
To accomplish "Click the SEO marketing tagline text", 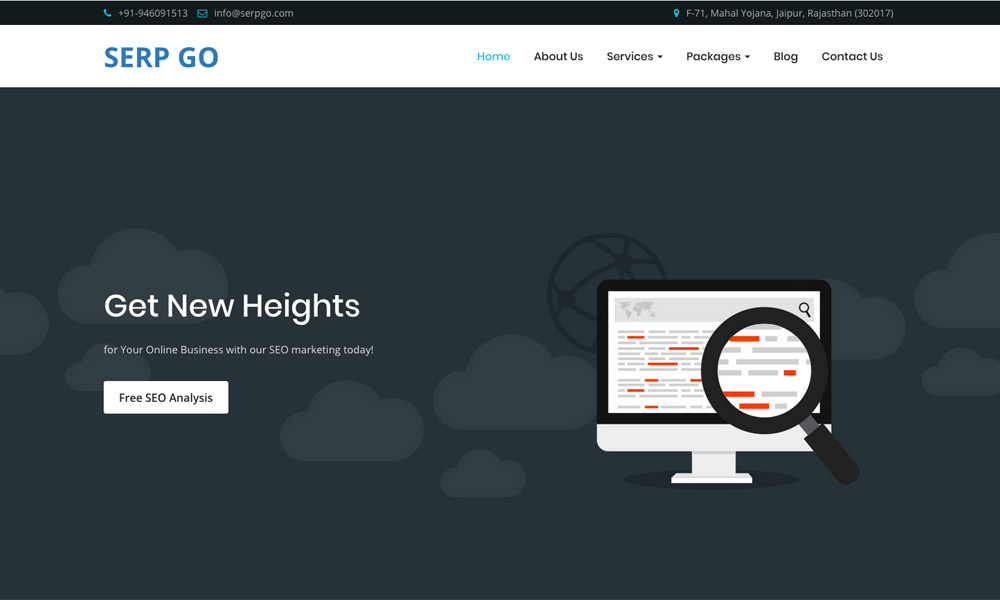I will click(238, 350).
